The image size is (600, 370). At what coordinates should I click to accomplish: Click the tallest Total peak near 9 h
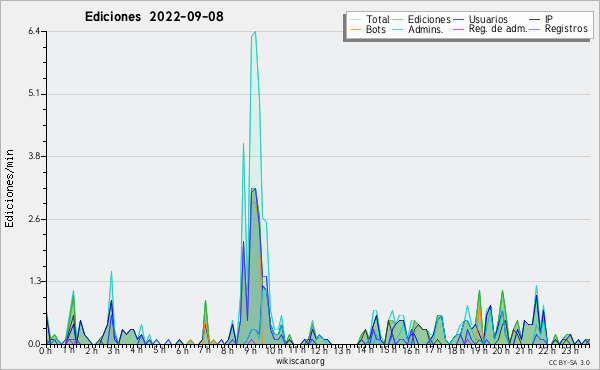coord(255,32)
